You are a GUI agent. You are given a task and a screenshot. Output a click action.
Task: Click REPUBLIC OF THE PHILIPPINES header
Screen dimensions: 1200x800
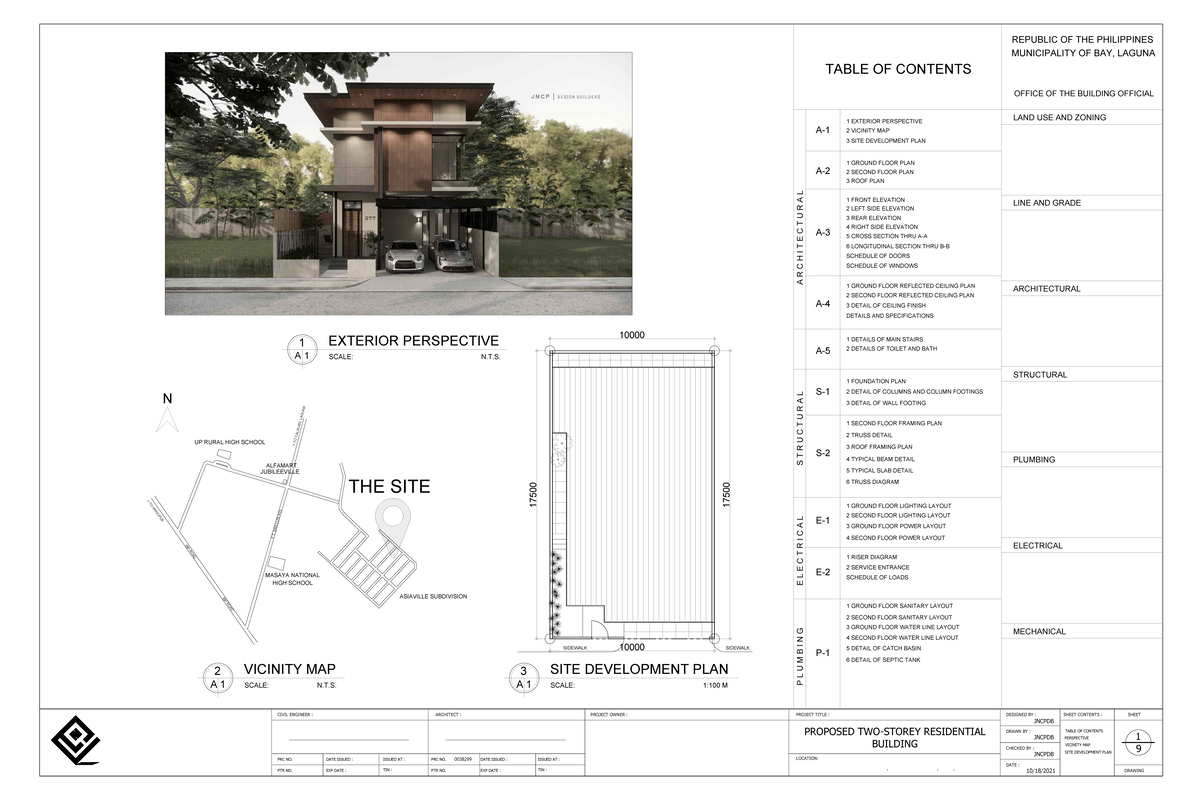point(1083,38)
